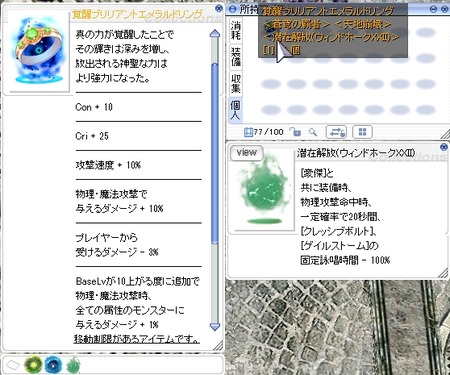This screenshot has height=375, width=450.
Task: Click the inventory window resize grip
Action: tap(445, 134)
